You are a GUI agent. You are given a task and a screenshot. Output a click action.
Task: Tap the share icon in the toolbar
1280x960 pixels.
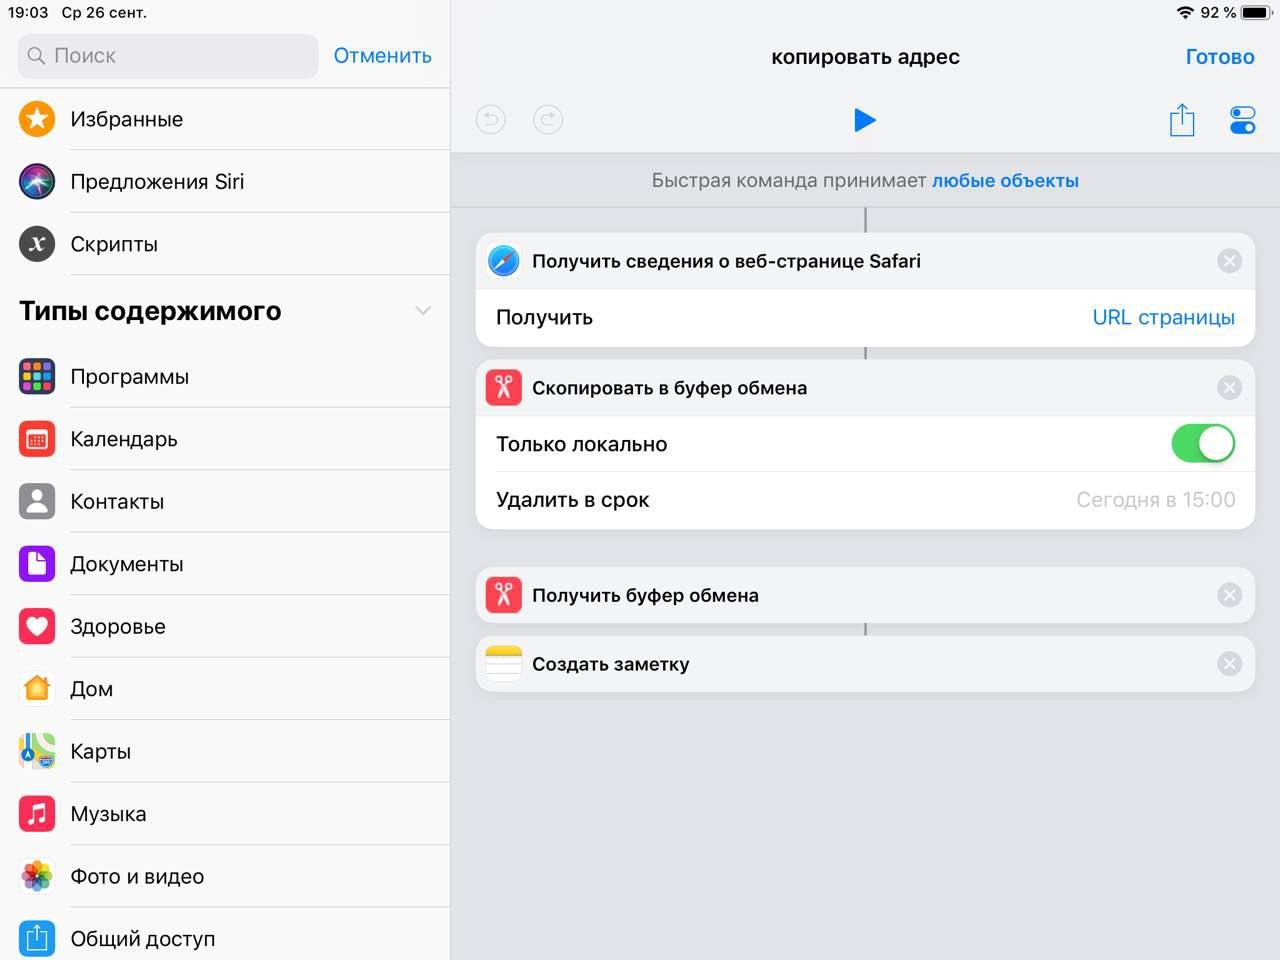(x=1182, y=120)
